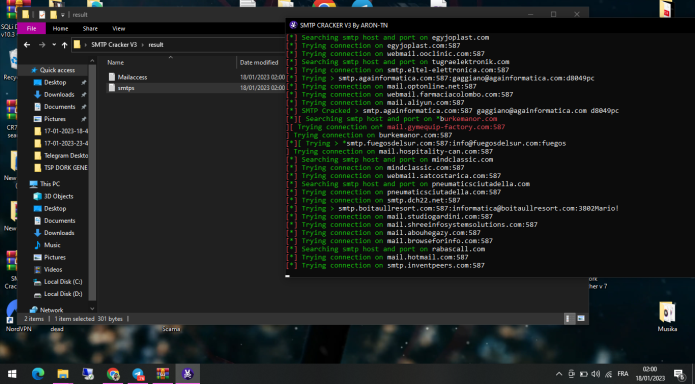Open pinned Desktop under Quick access

55,82
